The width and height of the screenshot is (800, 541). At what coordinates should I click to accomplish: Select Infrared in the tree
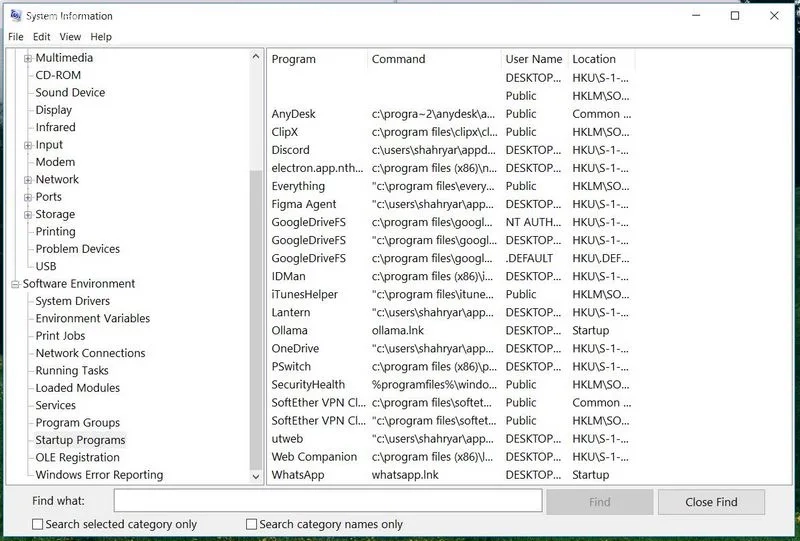(x=56, y=127)
